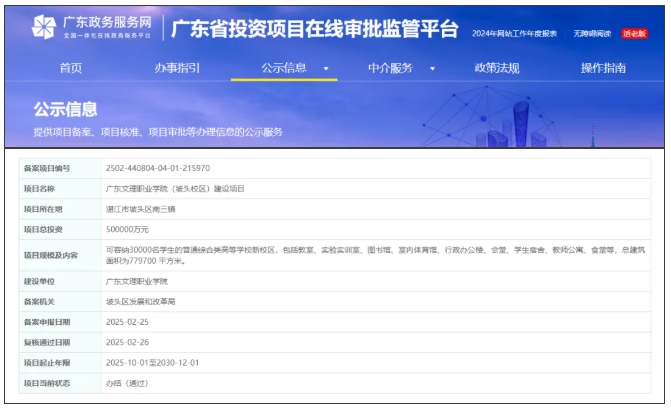This screenshot has height=410, width=671.
Task: Click project name 广东文理职业学院（坡头校区）建设项目
Action: [x=175, y=189]
